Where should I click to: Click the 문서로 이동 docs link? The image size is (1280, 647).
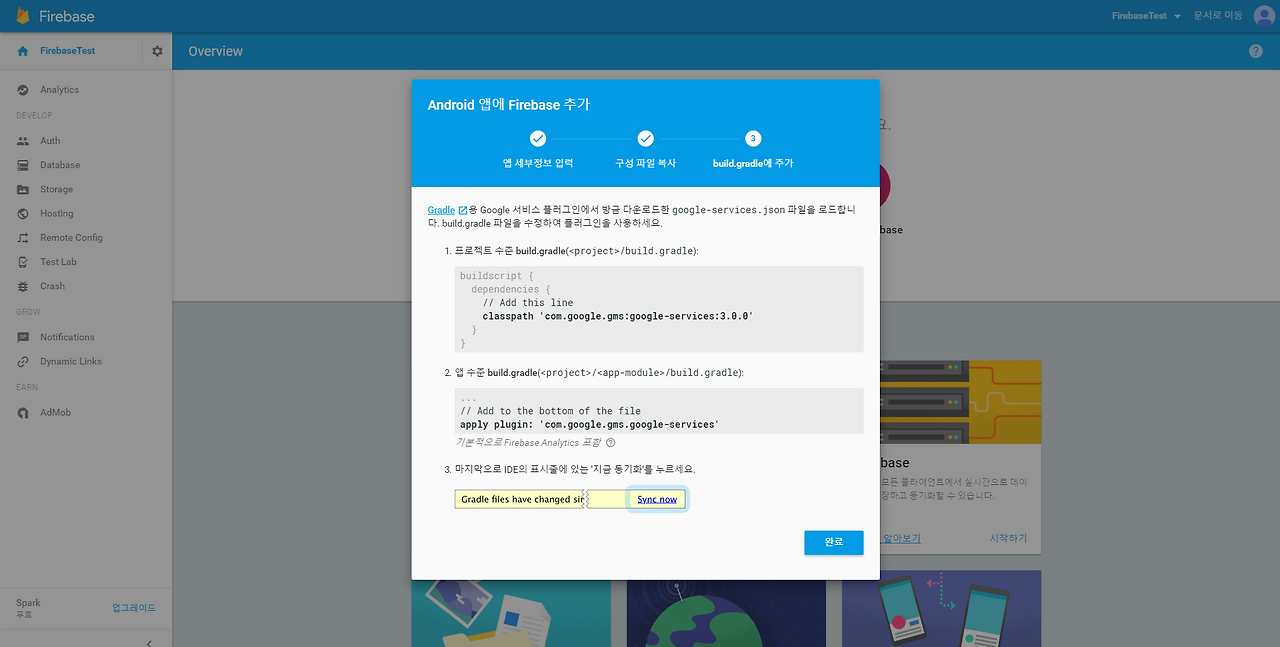(x=1218, y=16)
